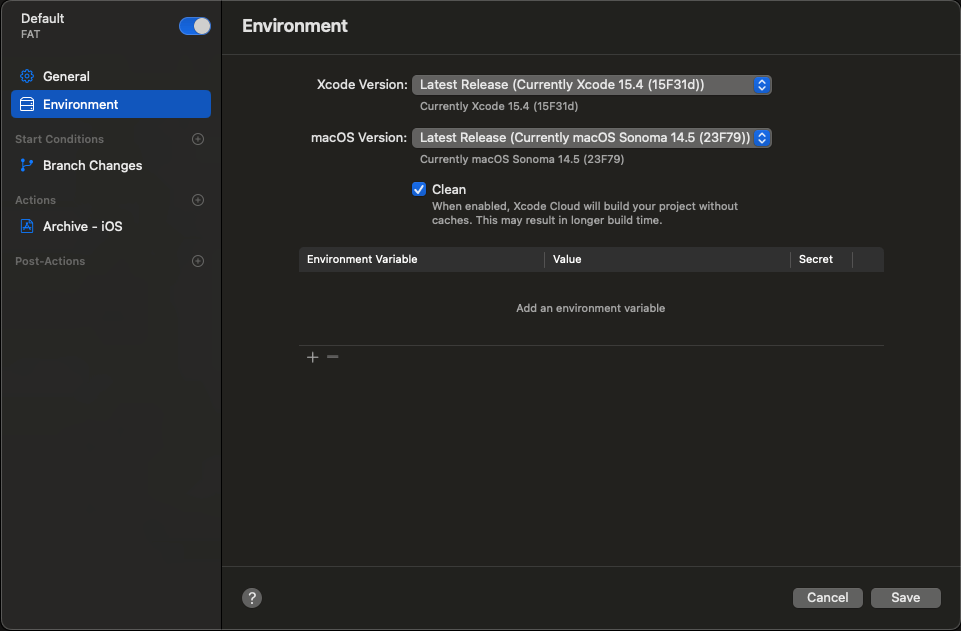
Task: Click the Archive - iOS document icon
Action: [27, 227]
